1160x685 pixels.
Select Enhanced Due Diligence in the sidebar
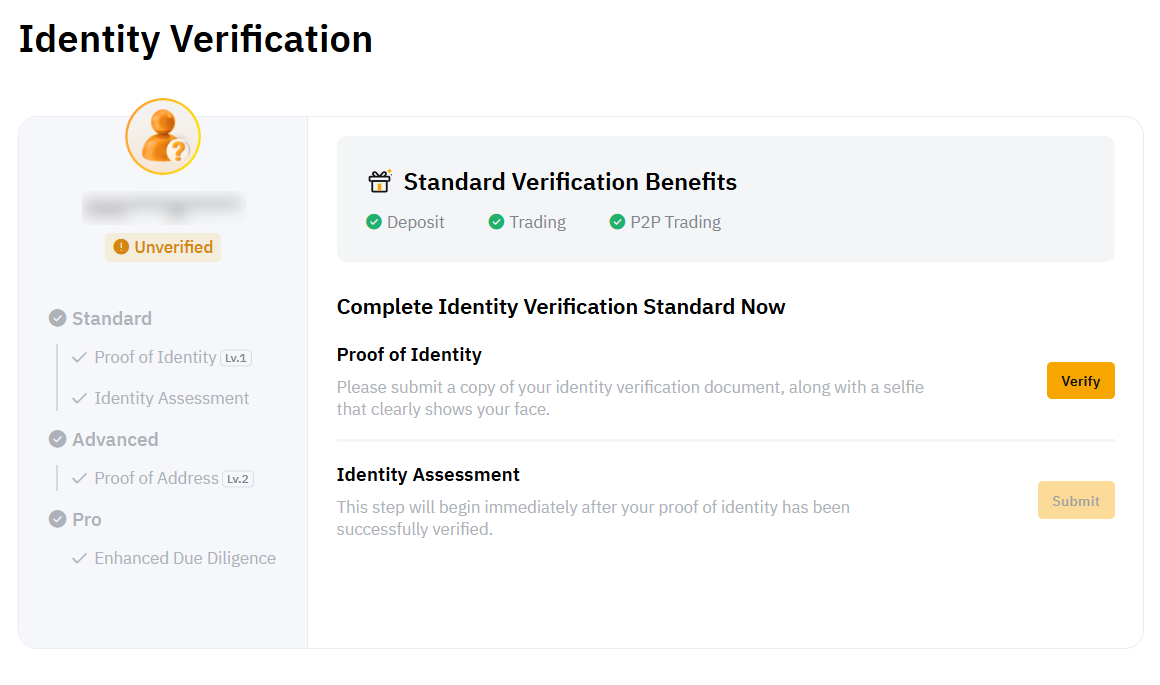[x=185, y=558]
